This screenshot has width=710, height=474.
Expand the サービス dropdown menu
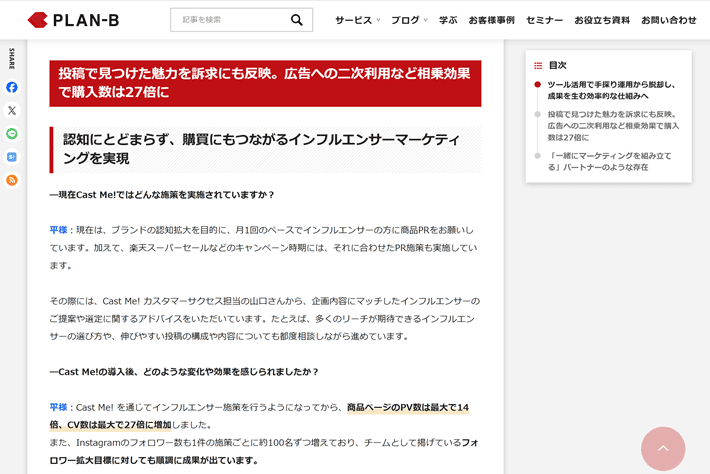[357, 20]
